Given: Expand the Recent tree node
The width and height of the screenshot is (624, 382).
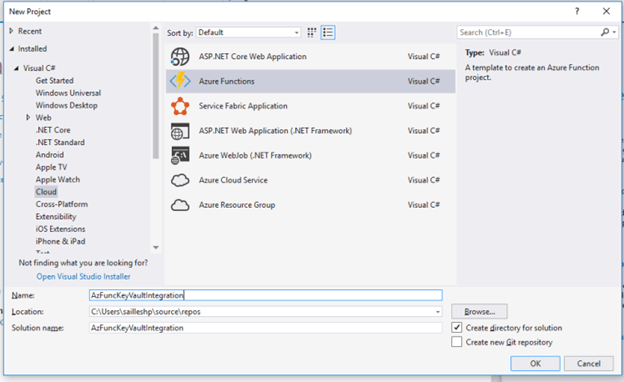Looking at the screenshot, I should tap(11, 31).
